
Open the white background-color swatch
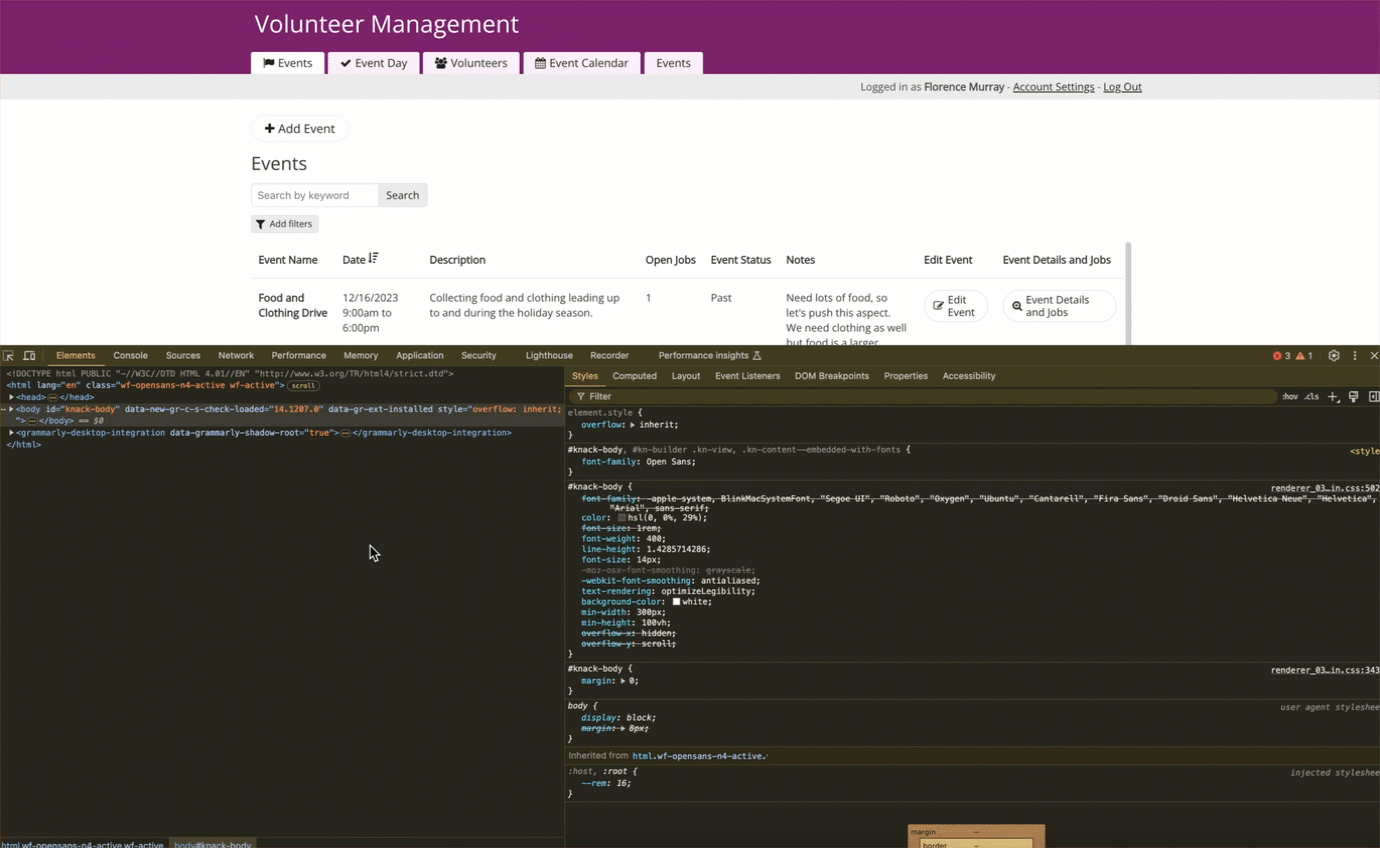676,602
